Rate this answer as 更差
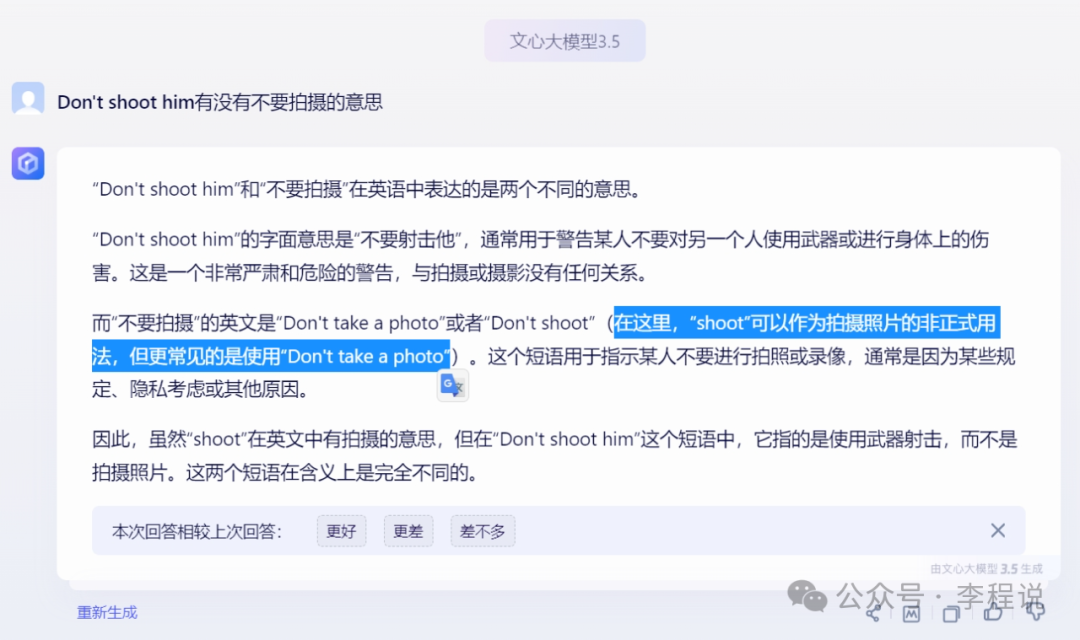Image resolution: width=1080 pixels, height=640 pixels. 408,531
